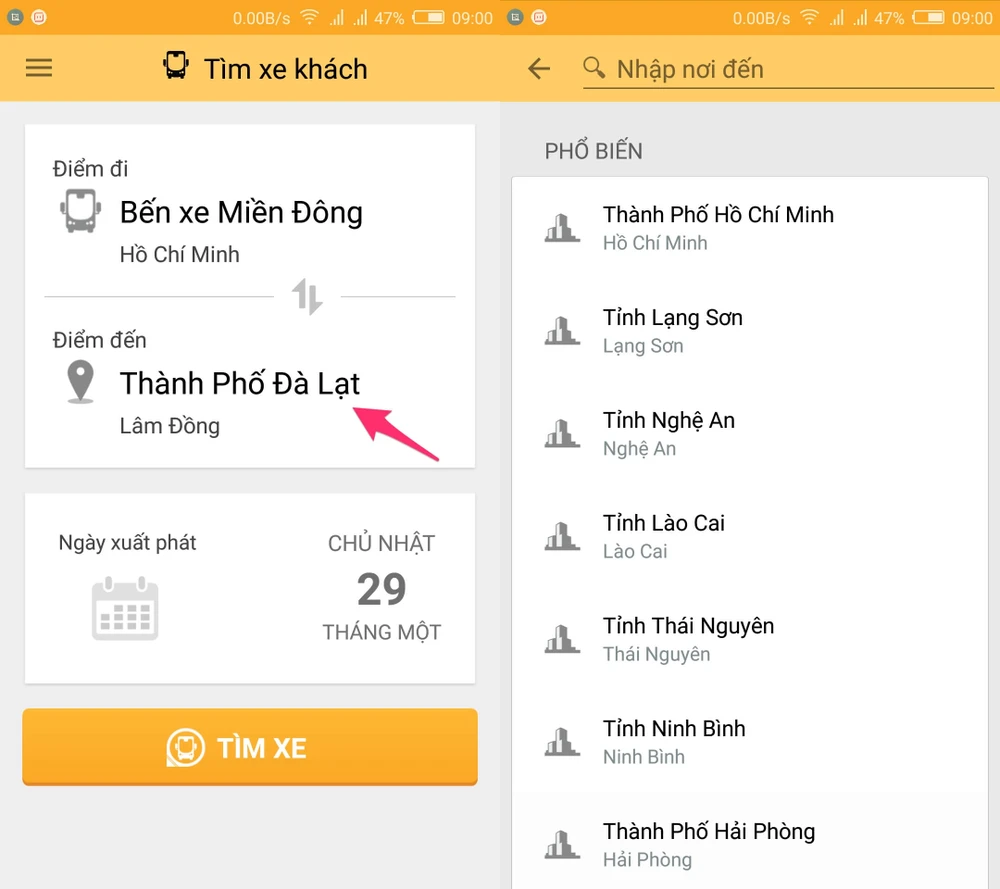This screenshot has width=1000, height=889.
Task: Tap the bus icon beside Tìm xe khách
Action: coord(175,65)
